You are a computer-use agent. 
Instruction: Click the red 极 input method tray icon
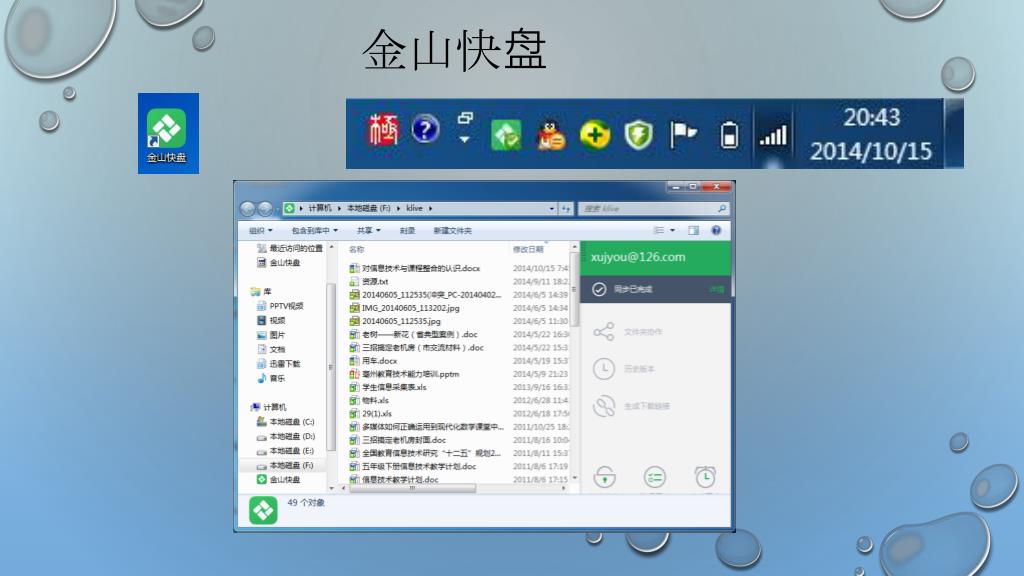pyautogui.click(x=383, y=130)
